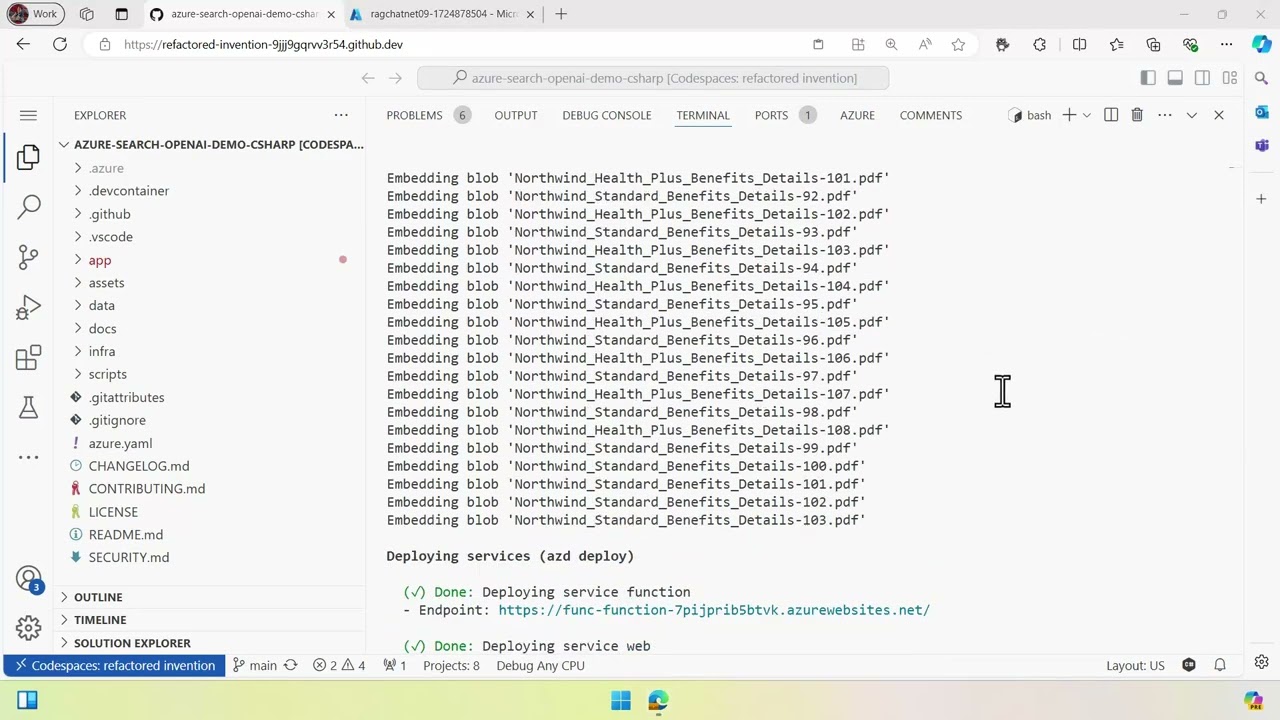Screen dimensions: 1280x720
Task: Open the Search view in activity bar
Action: pyautogui.click(x=28, y=207)
